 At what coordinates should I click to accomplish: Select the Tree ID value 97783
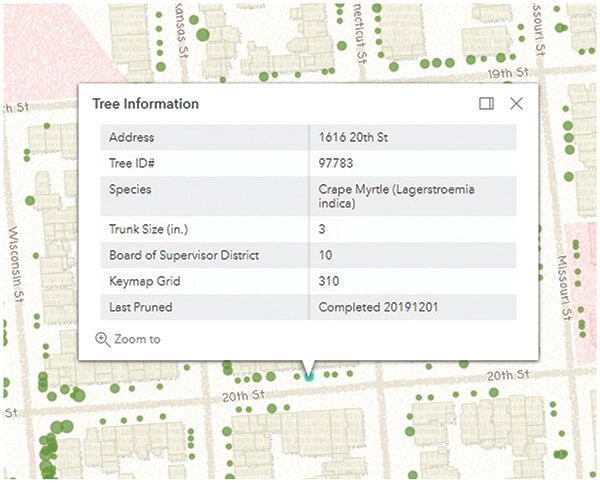336,163
